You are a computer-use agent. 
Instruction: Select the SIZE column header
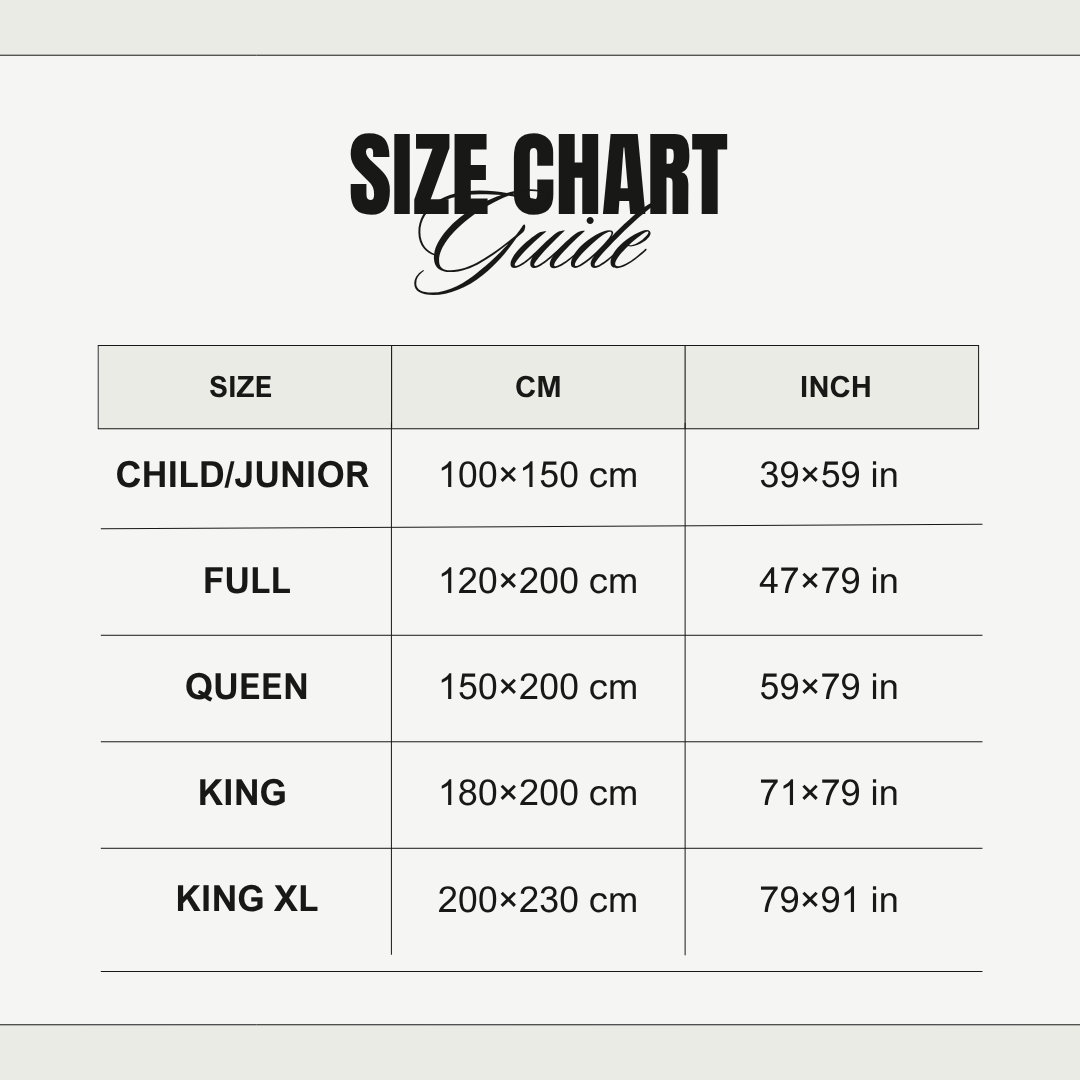click(241, 387)
